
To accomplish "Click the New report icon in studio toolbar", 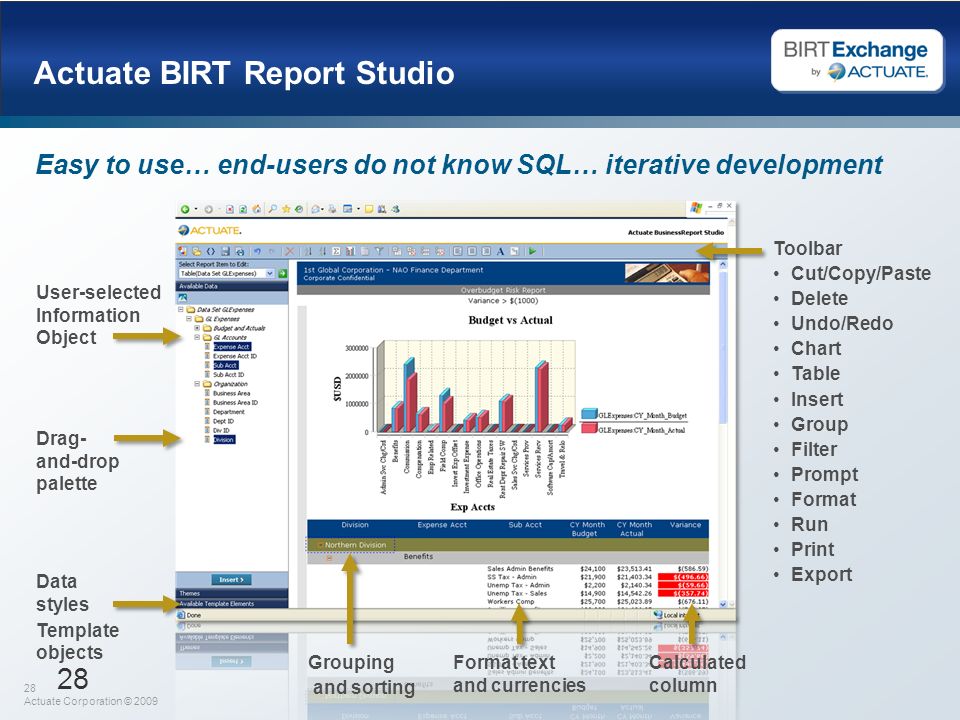I will pos(182,251).
